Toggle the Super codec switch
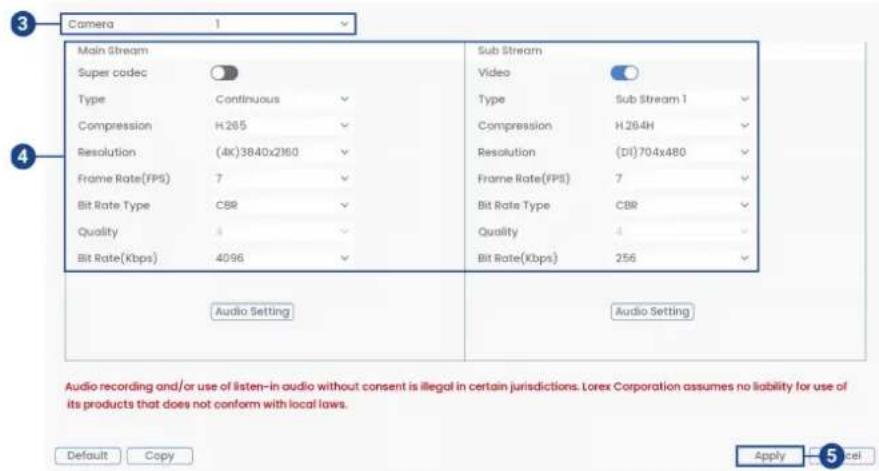879x471 pixels. [224, 73]
